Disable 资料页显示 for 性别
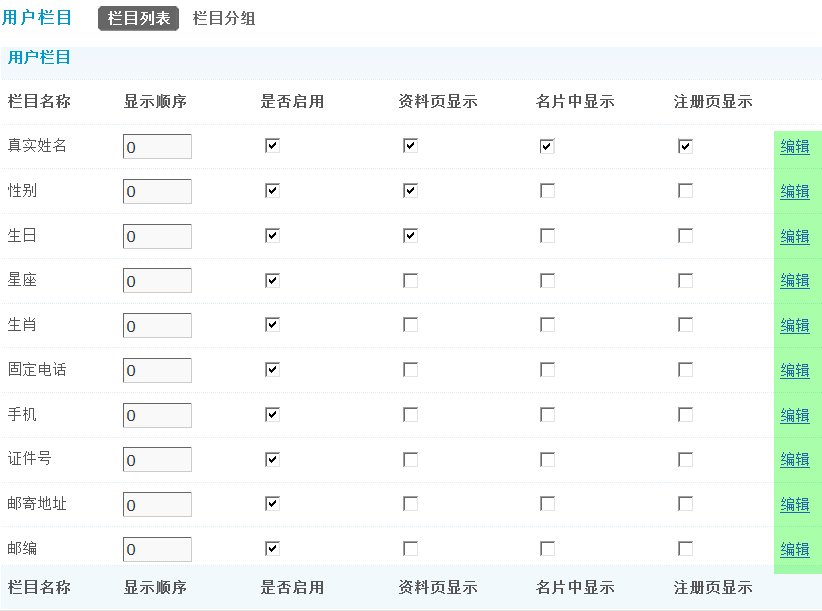822x611 pixels. [x=410, y=190]
